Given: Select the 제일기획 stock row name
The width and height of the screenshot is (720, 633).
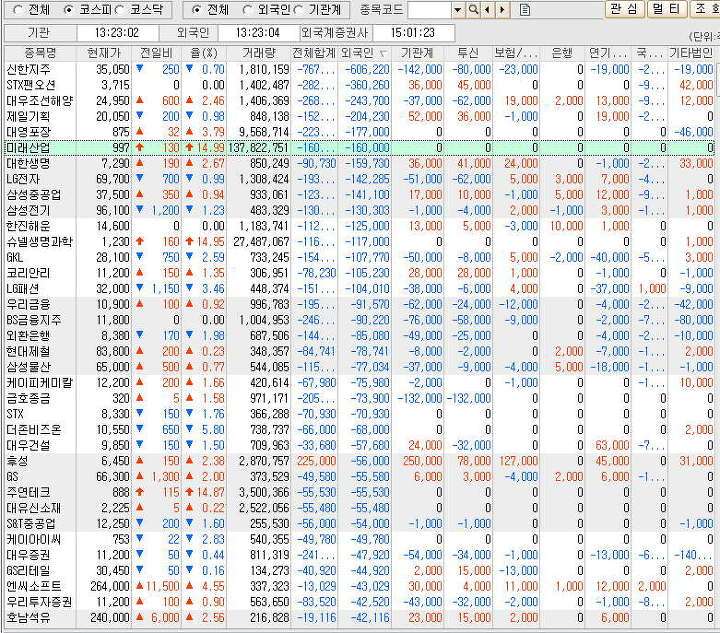Looking at the screenshot, I should (x=28, y=117).
